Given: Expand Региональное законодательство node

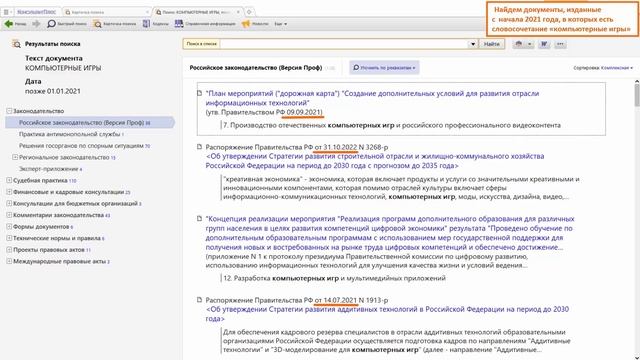Looking at the screenshot, I should pos(15,157).
